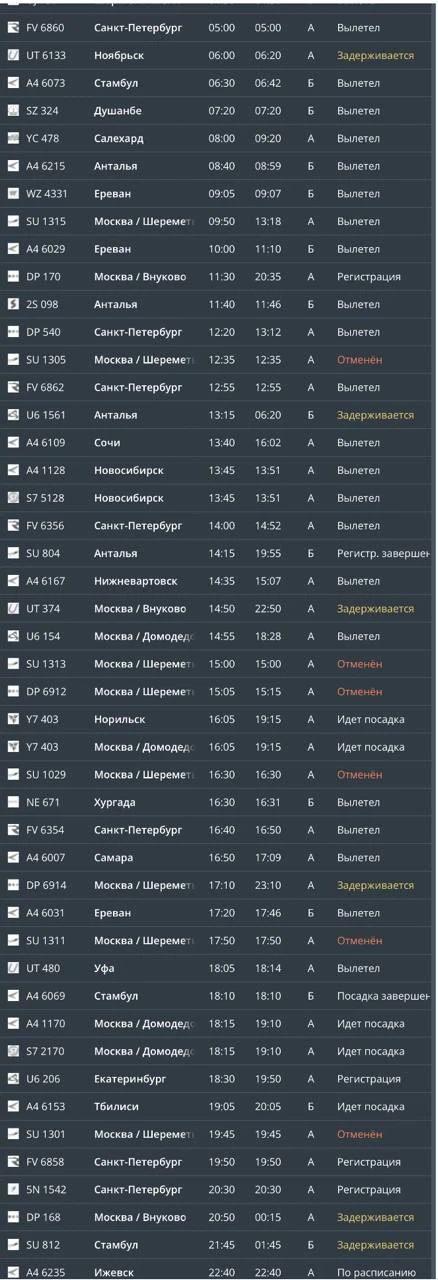
Task: Click Регистрация status for U6 206 Екатеринбург
Action: pos(368,1079)
